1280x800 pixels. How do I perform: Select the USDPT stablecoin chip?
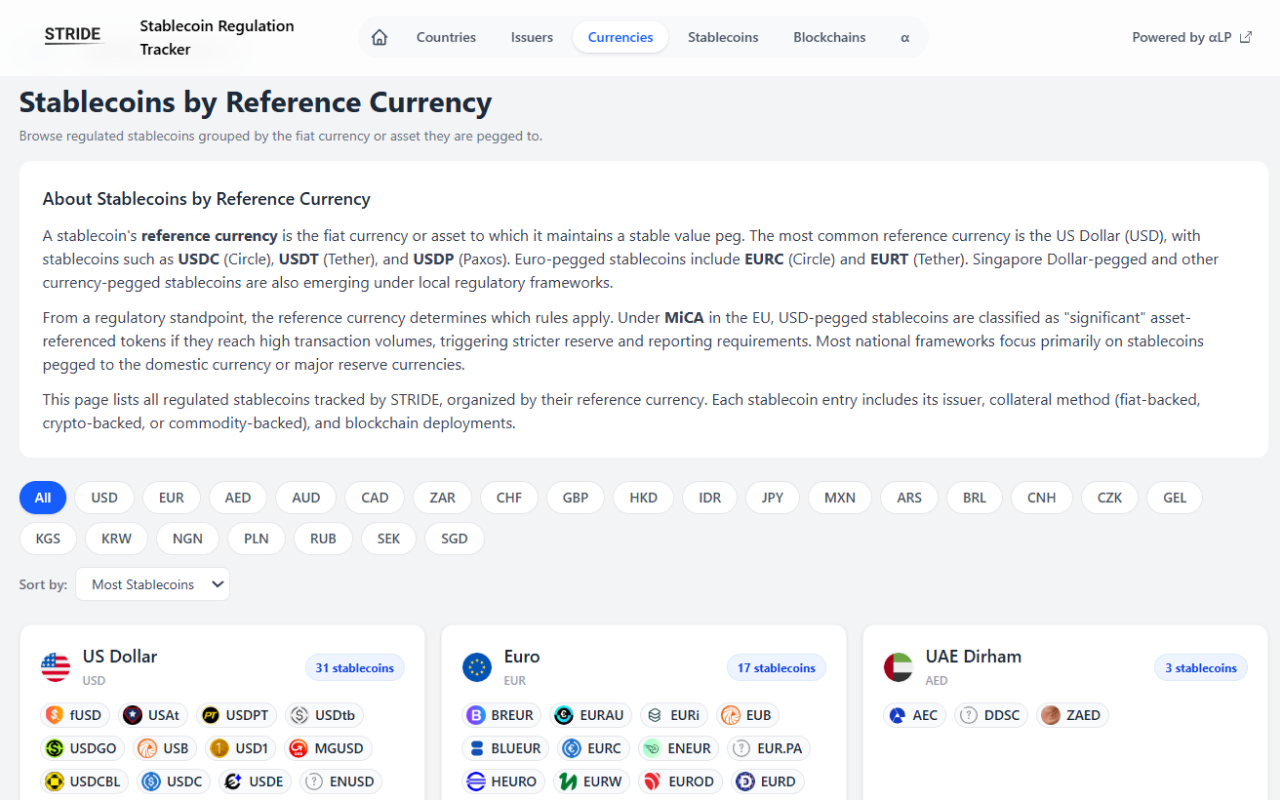[237, 715]
